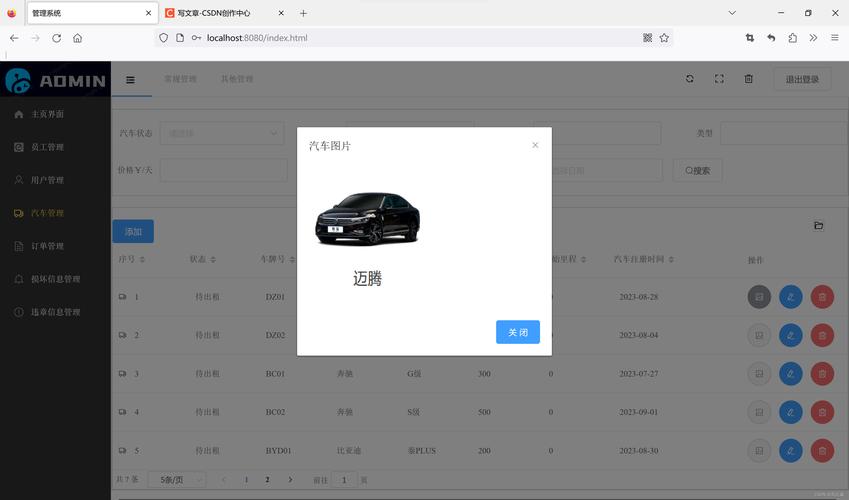
Task: Click the red delete icon for row DZ01
Action: tap(822, 297)
